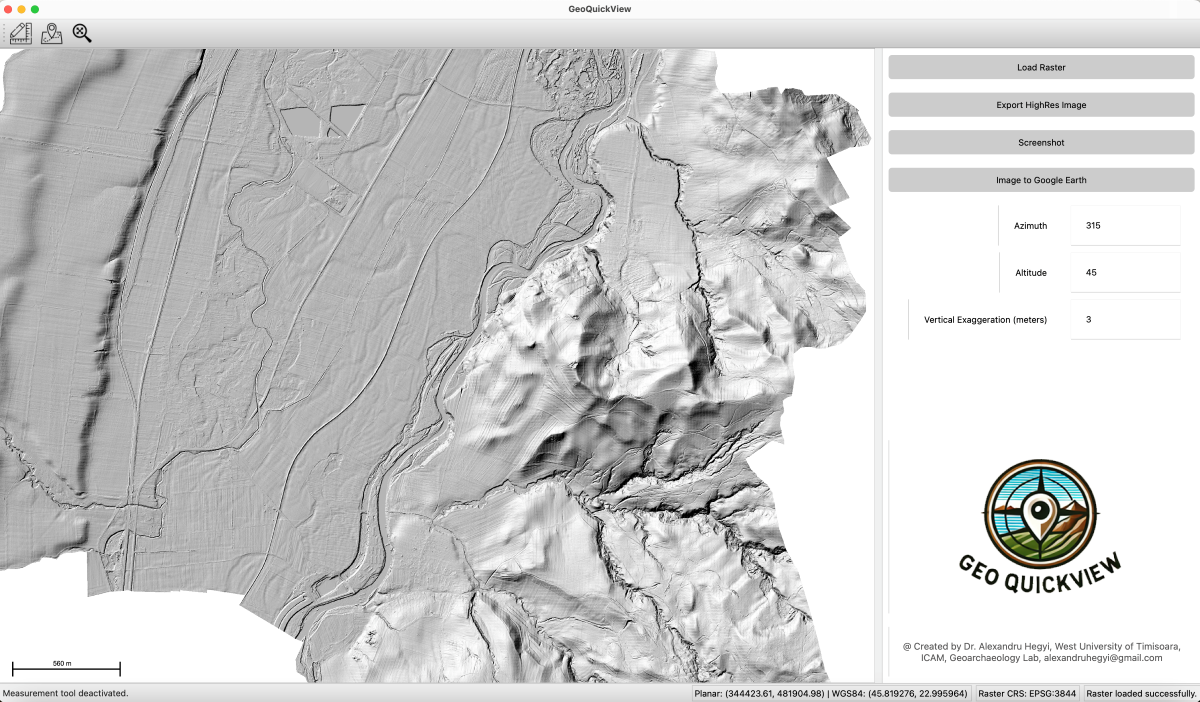
Task: Select the Altitude input field
Action: (x=1125, y=271)
